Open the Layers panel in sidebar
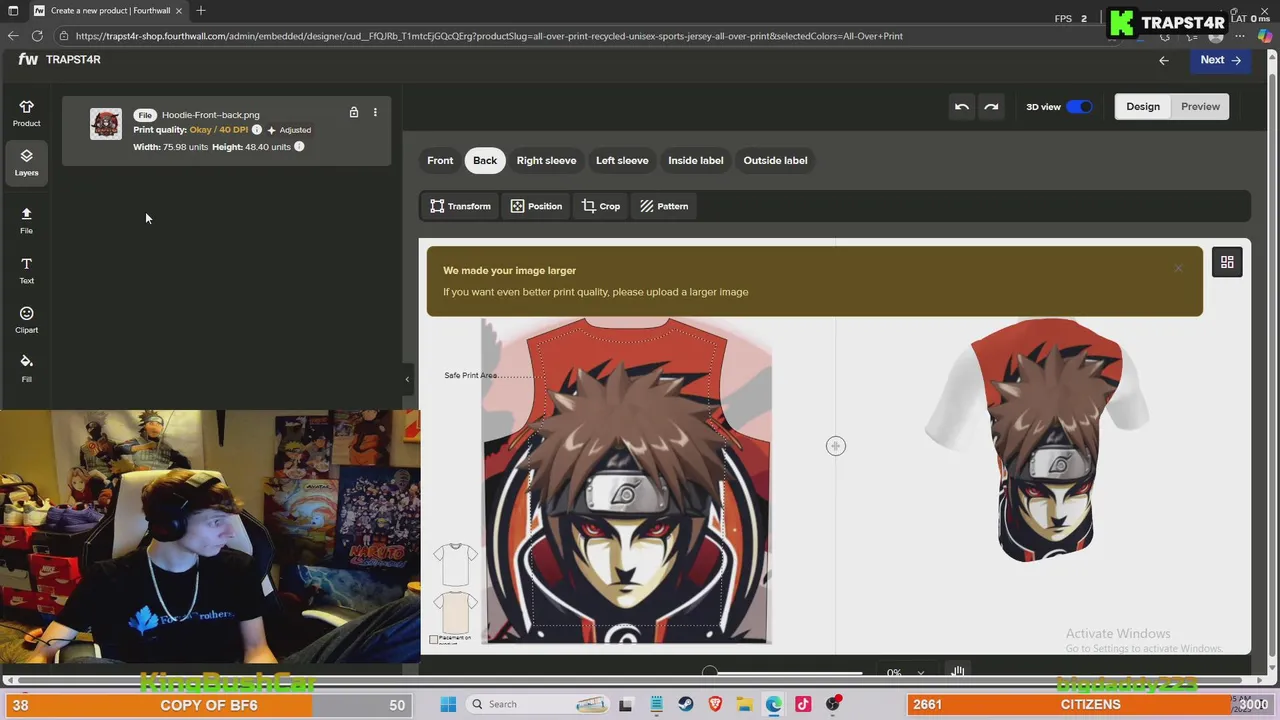Image resolution: width=1280 pixels, height=720 pixels. pyautogui.click(x=26, y=162)
